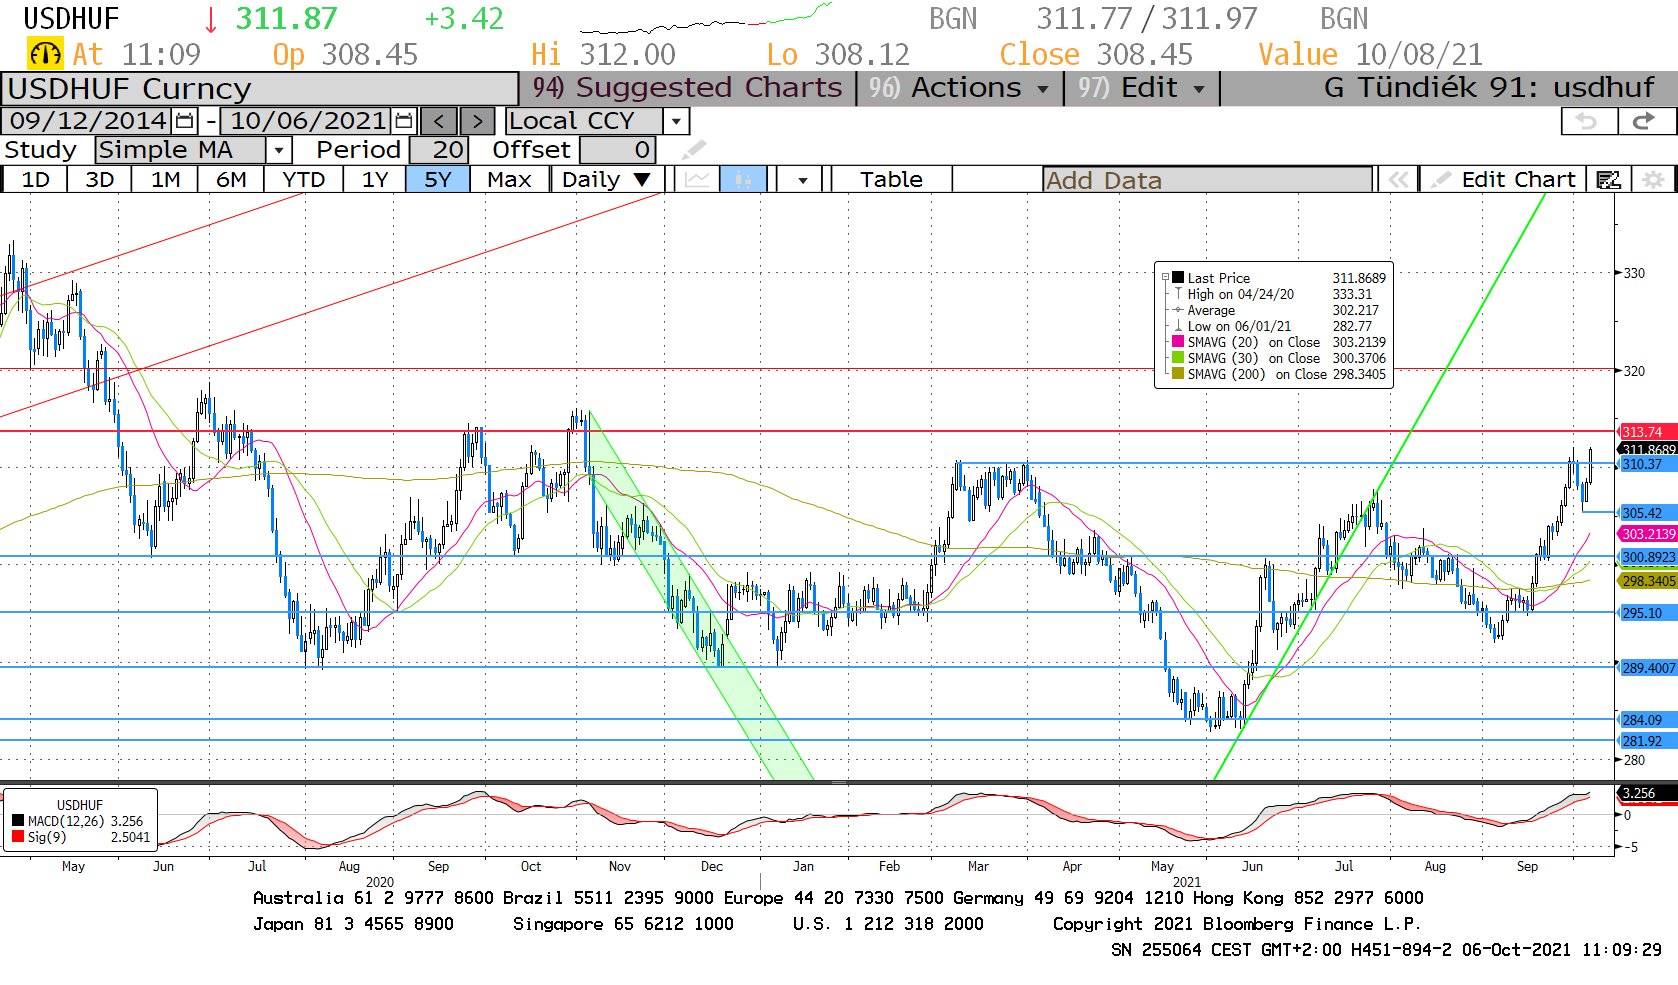The width and height of the screenshot is (1678, 985).
Task: Collapse panel with double left chevrons
Action: pos(1398,180)
